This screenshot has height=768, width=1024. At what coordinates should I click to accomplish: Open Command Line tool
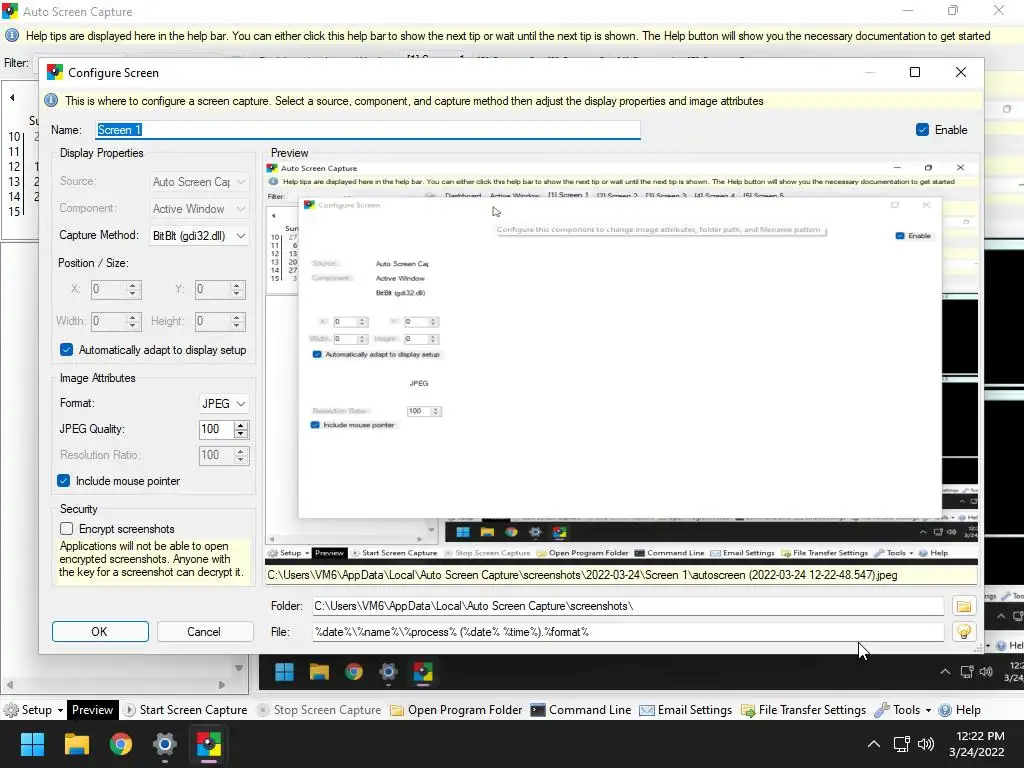(x=581, y=710)
